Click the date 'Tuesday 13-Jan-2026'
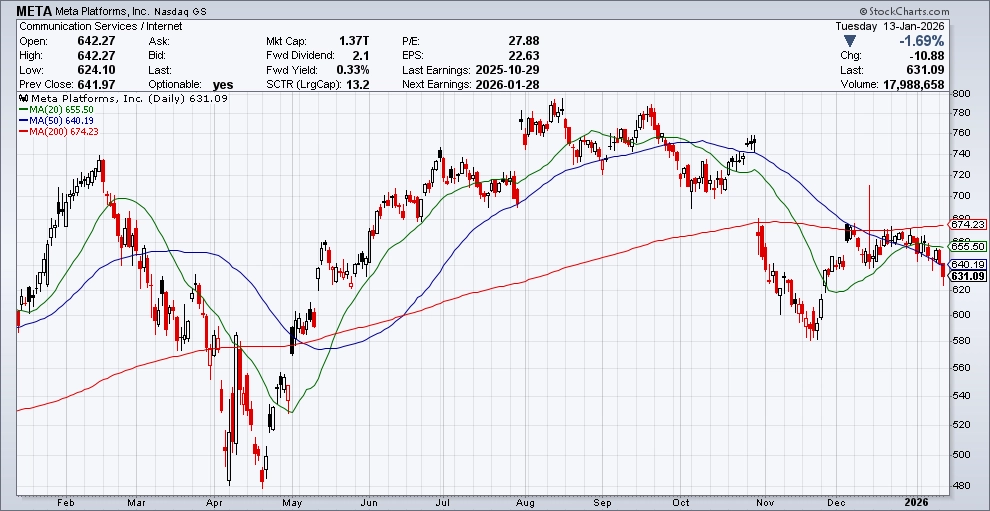Image resolution: width=990 pixels, height=511 pixels. pyautogui.click(x=890, y=27)
